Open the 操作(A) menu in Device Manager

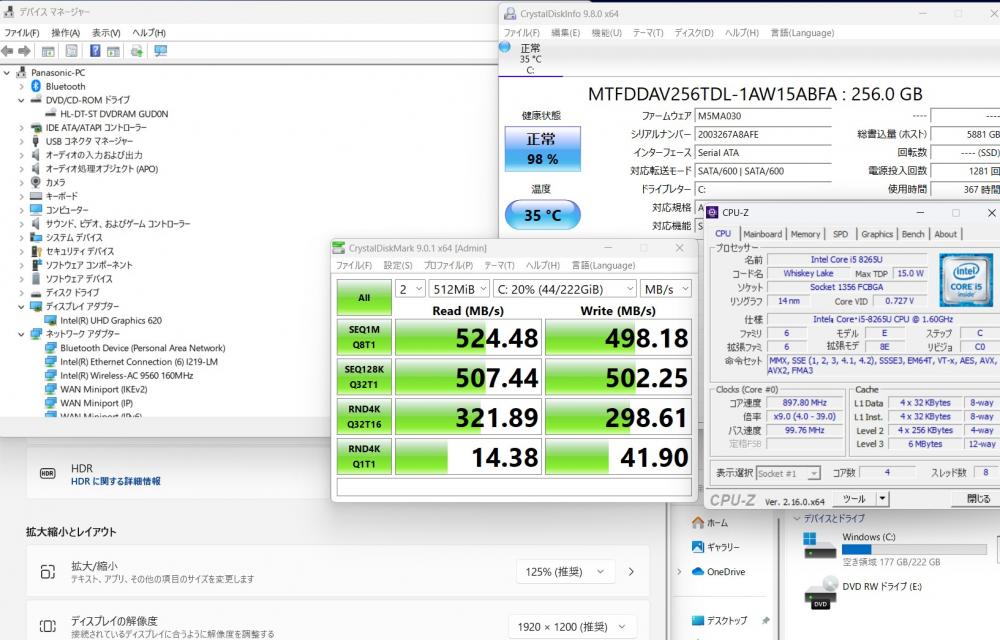[66, 33]
